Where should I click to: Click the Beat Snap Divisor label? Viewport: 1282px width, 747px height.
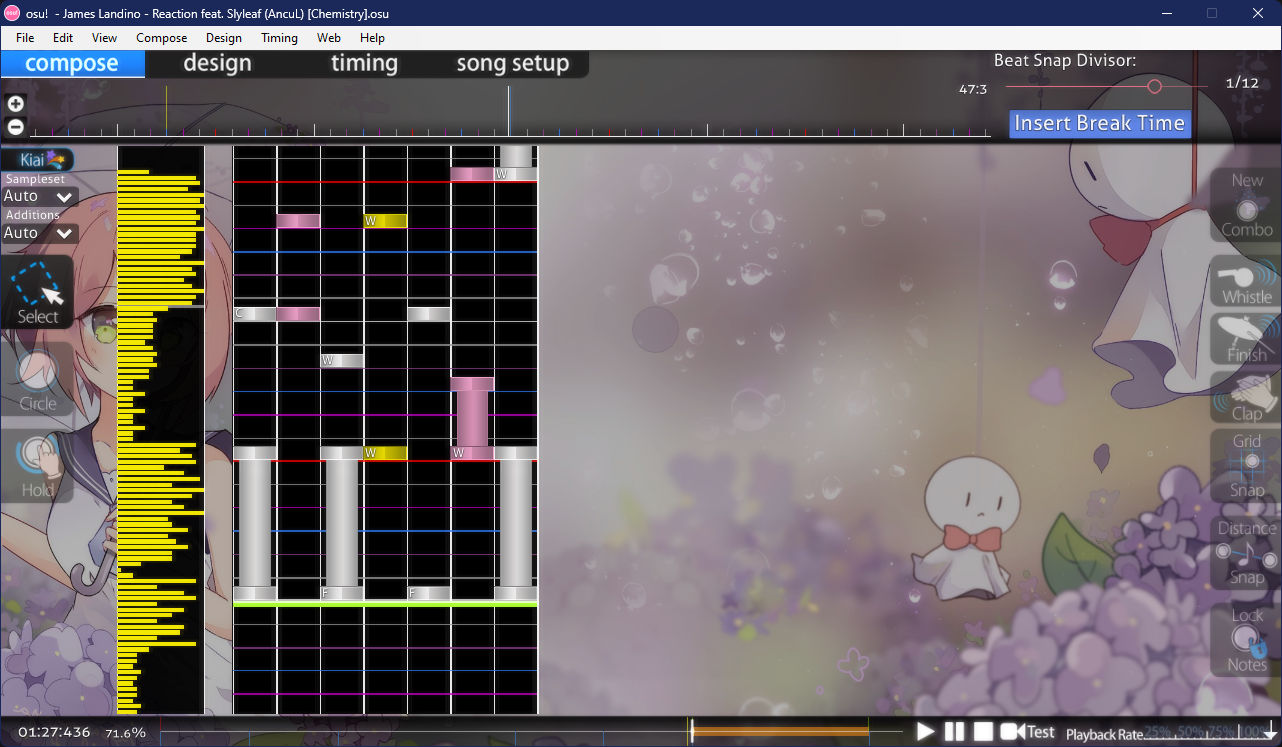point(1065,61)
